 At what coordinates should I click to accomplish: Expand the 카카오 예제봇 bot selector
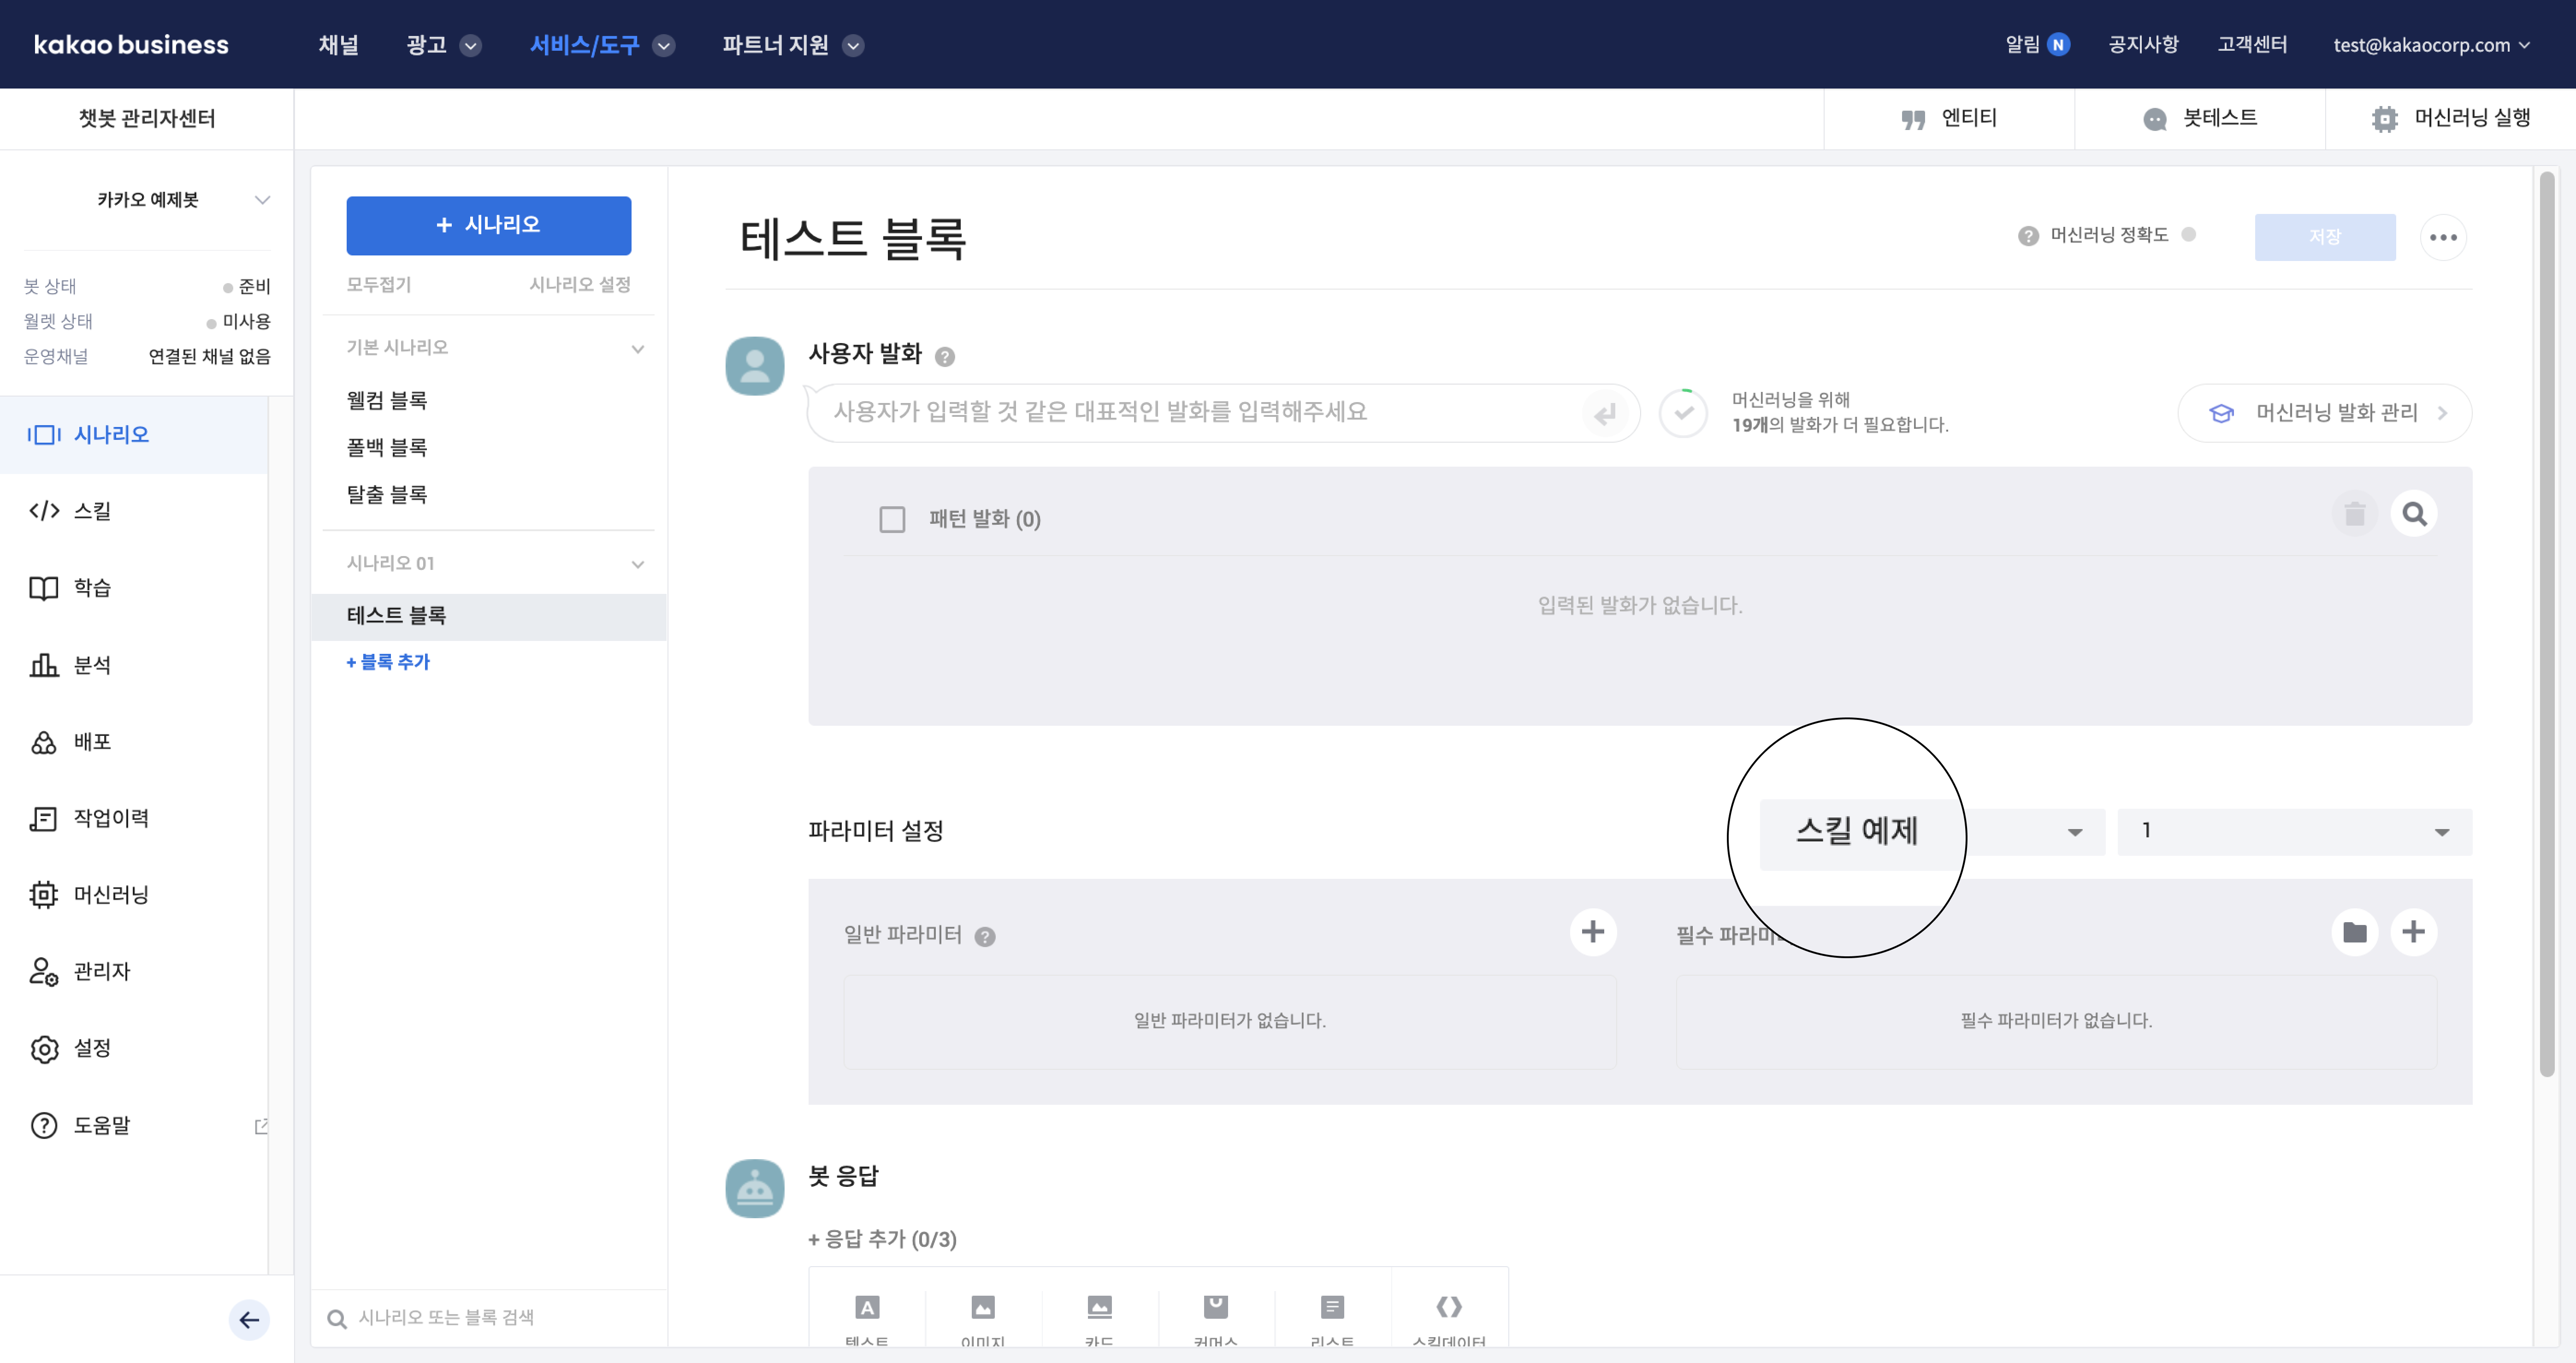262,200
